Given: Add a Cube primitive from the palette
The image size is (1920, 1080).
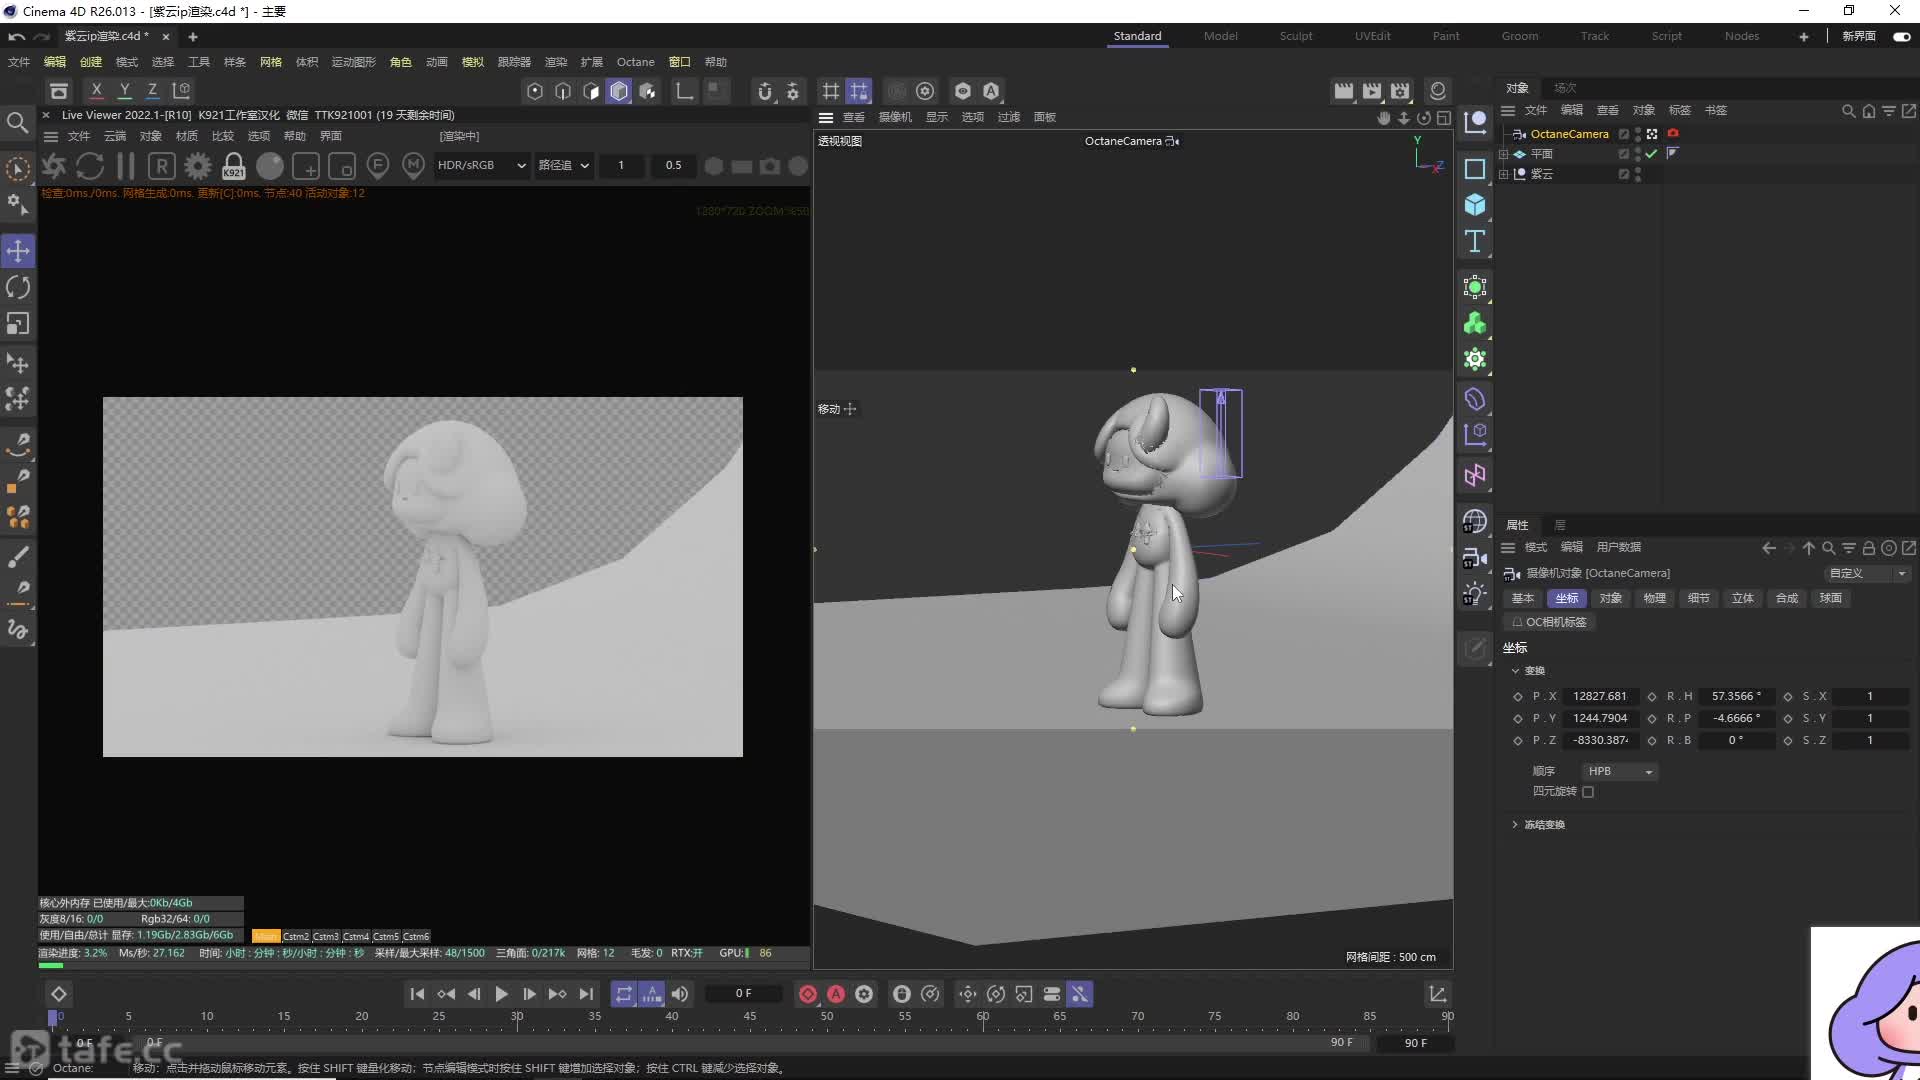Looking at the screenshot, I should (x=1475, y=205).
